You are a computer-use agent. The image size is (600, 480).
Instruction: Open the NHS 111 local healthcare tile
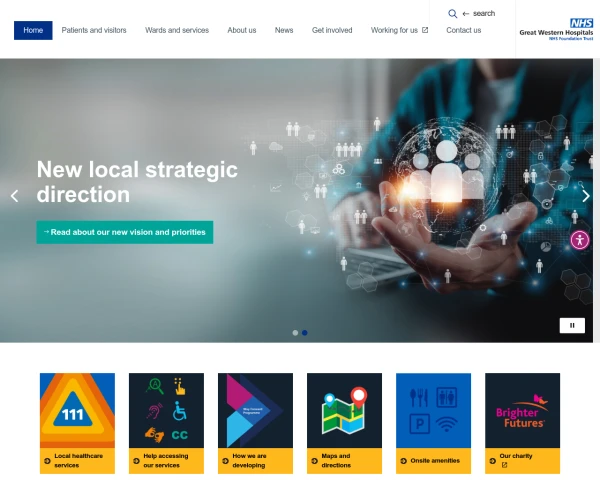coord(77,423)
